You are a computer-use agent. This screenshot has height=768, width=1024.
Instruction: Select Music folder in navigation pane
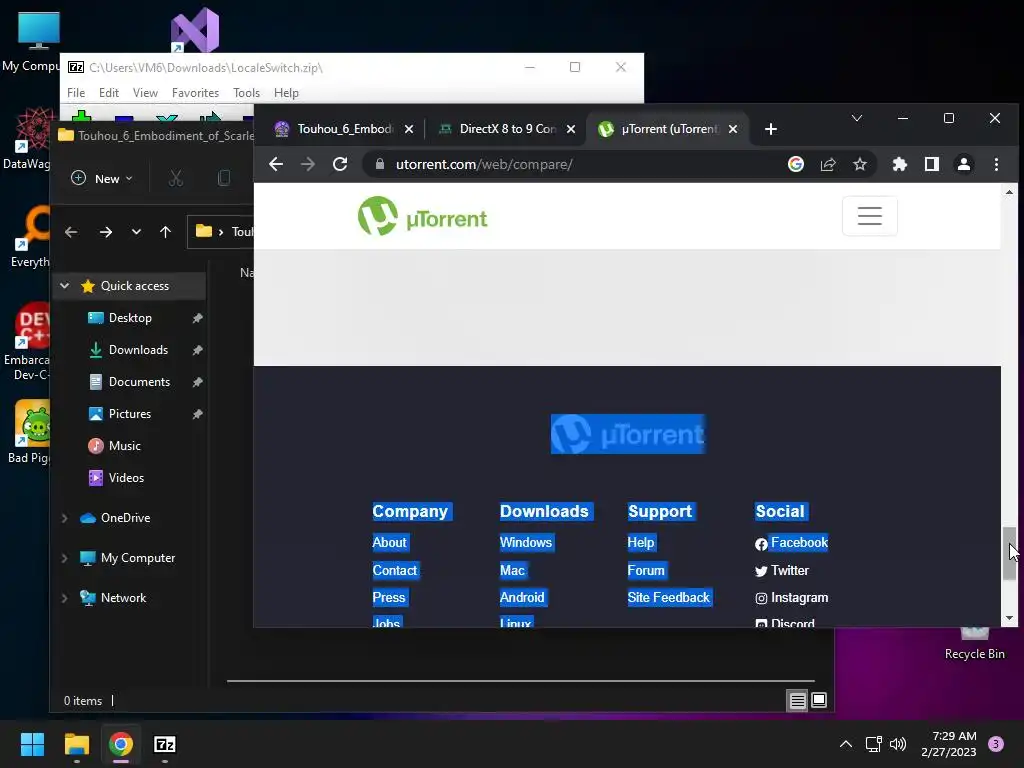124,445
